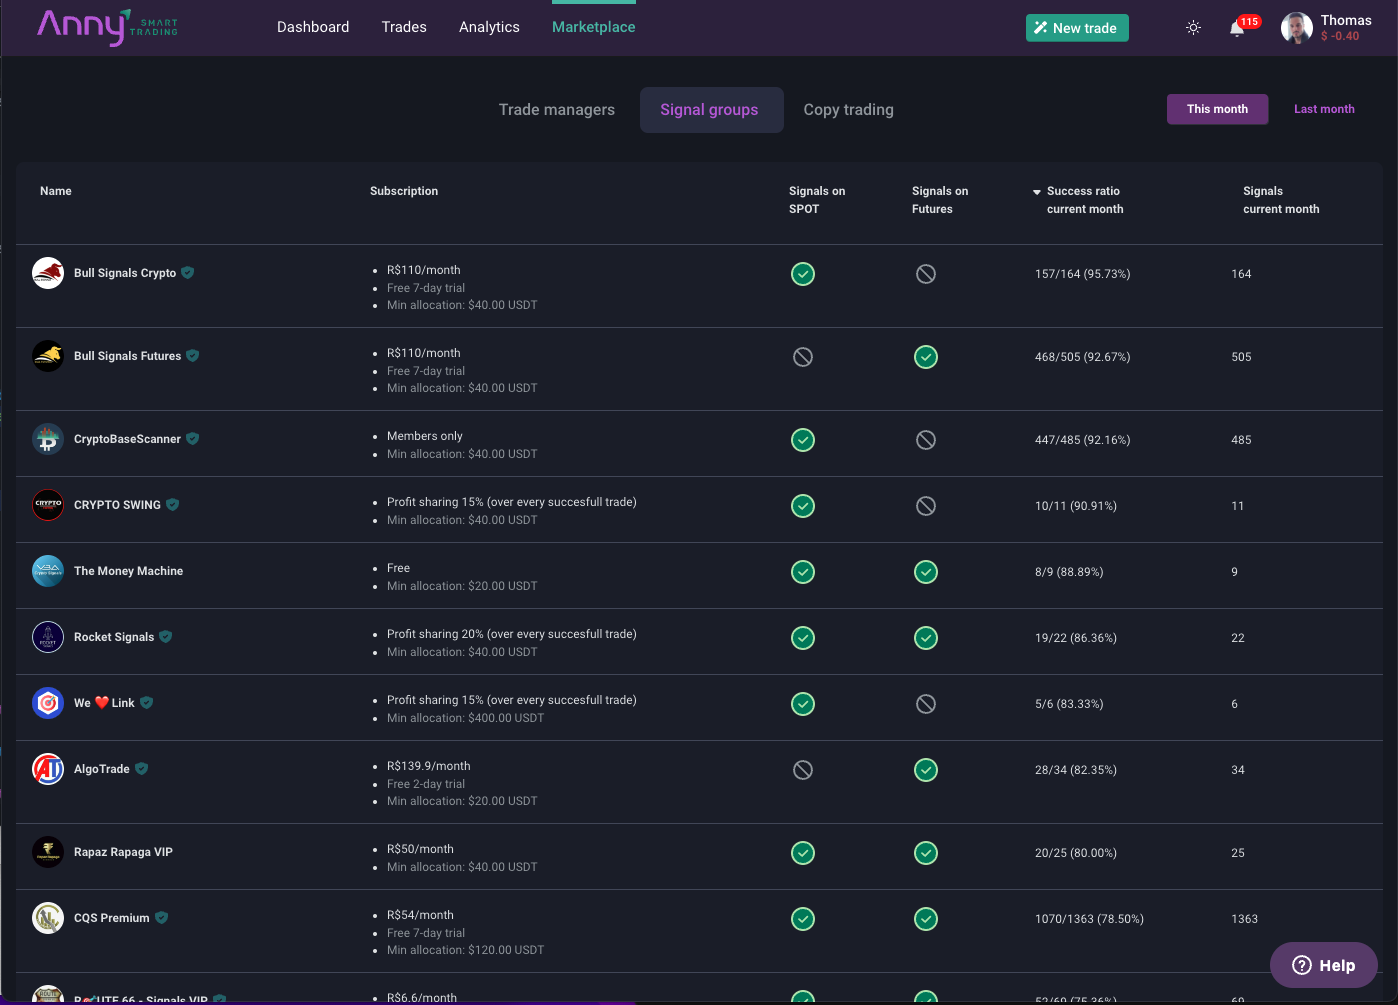Screen dimensions: 1398x1005
Task: Go to the Analytics section
Action: click(489, 27)
